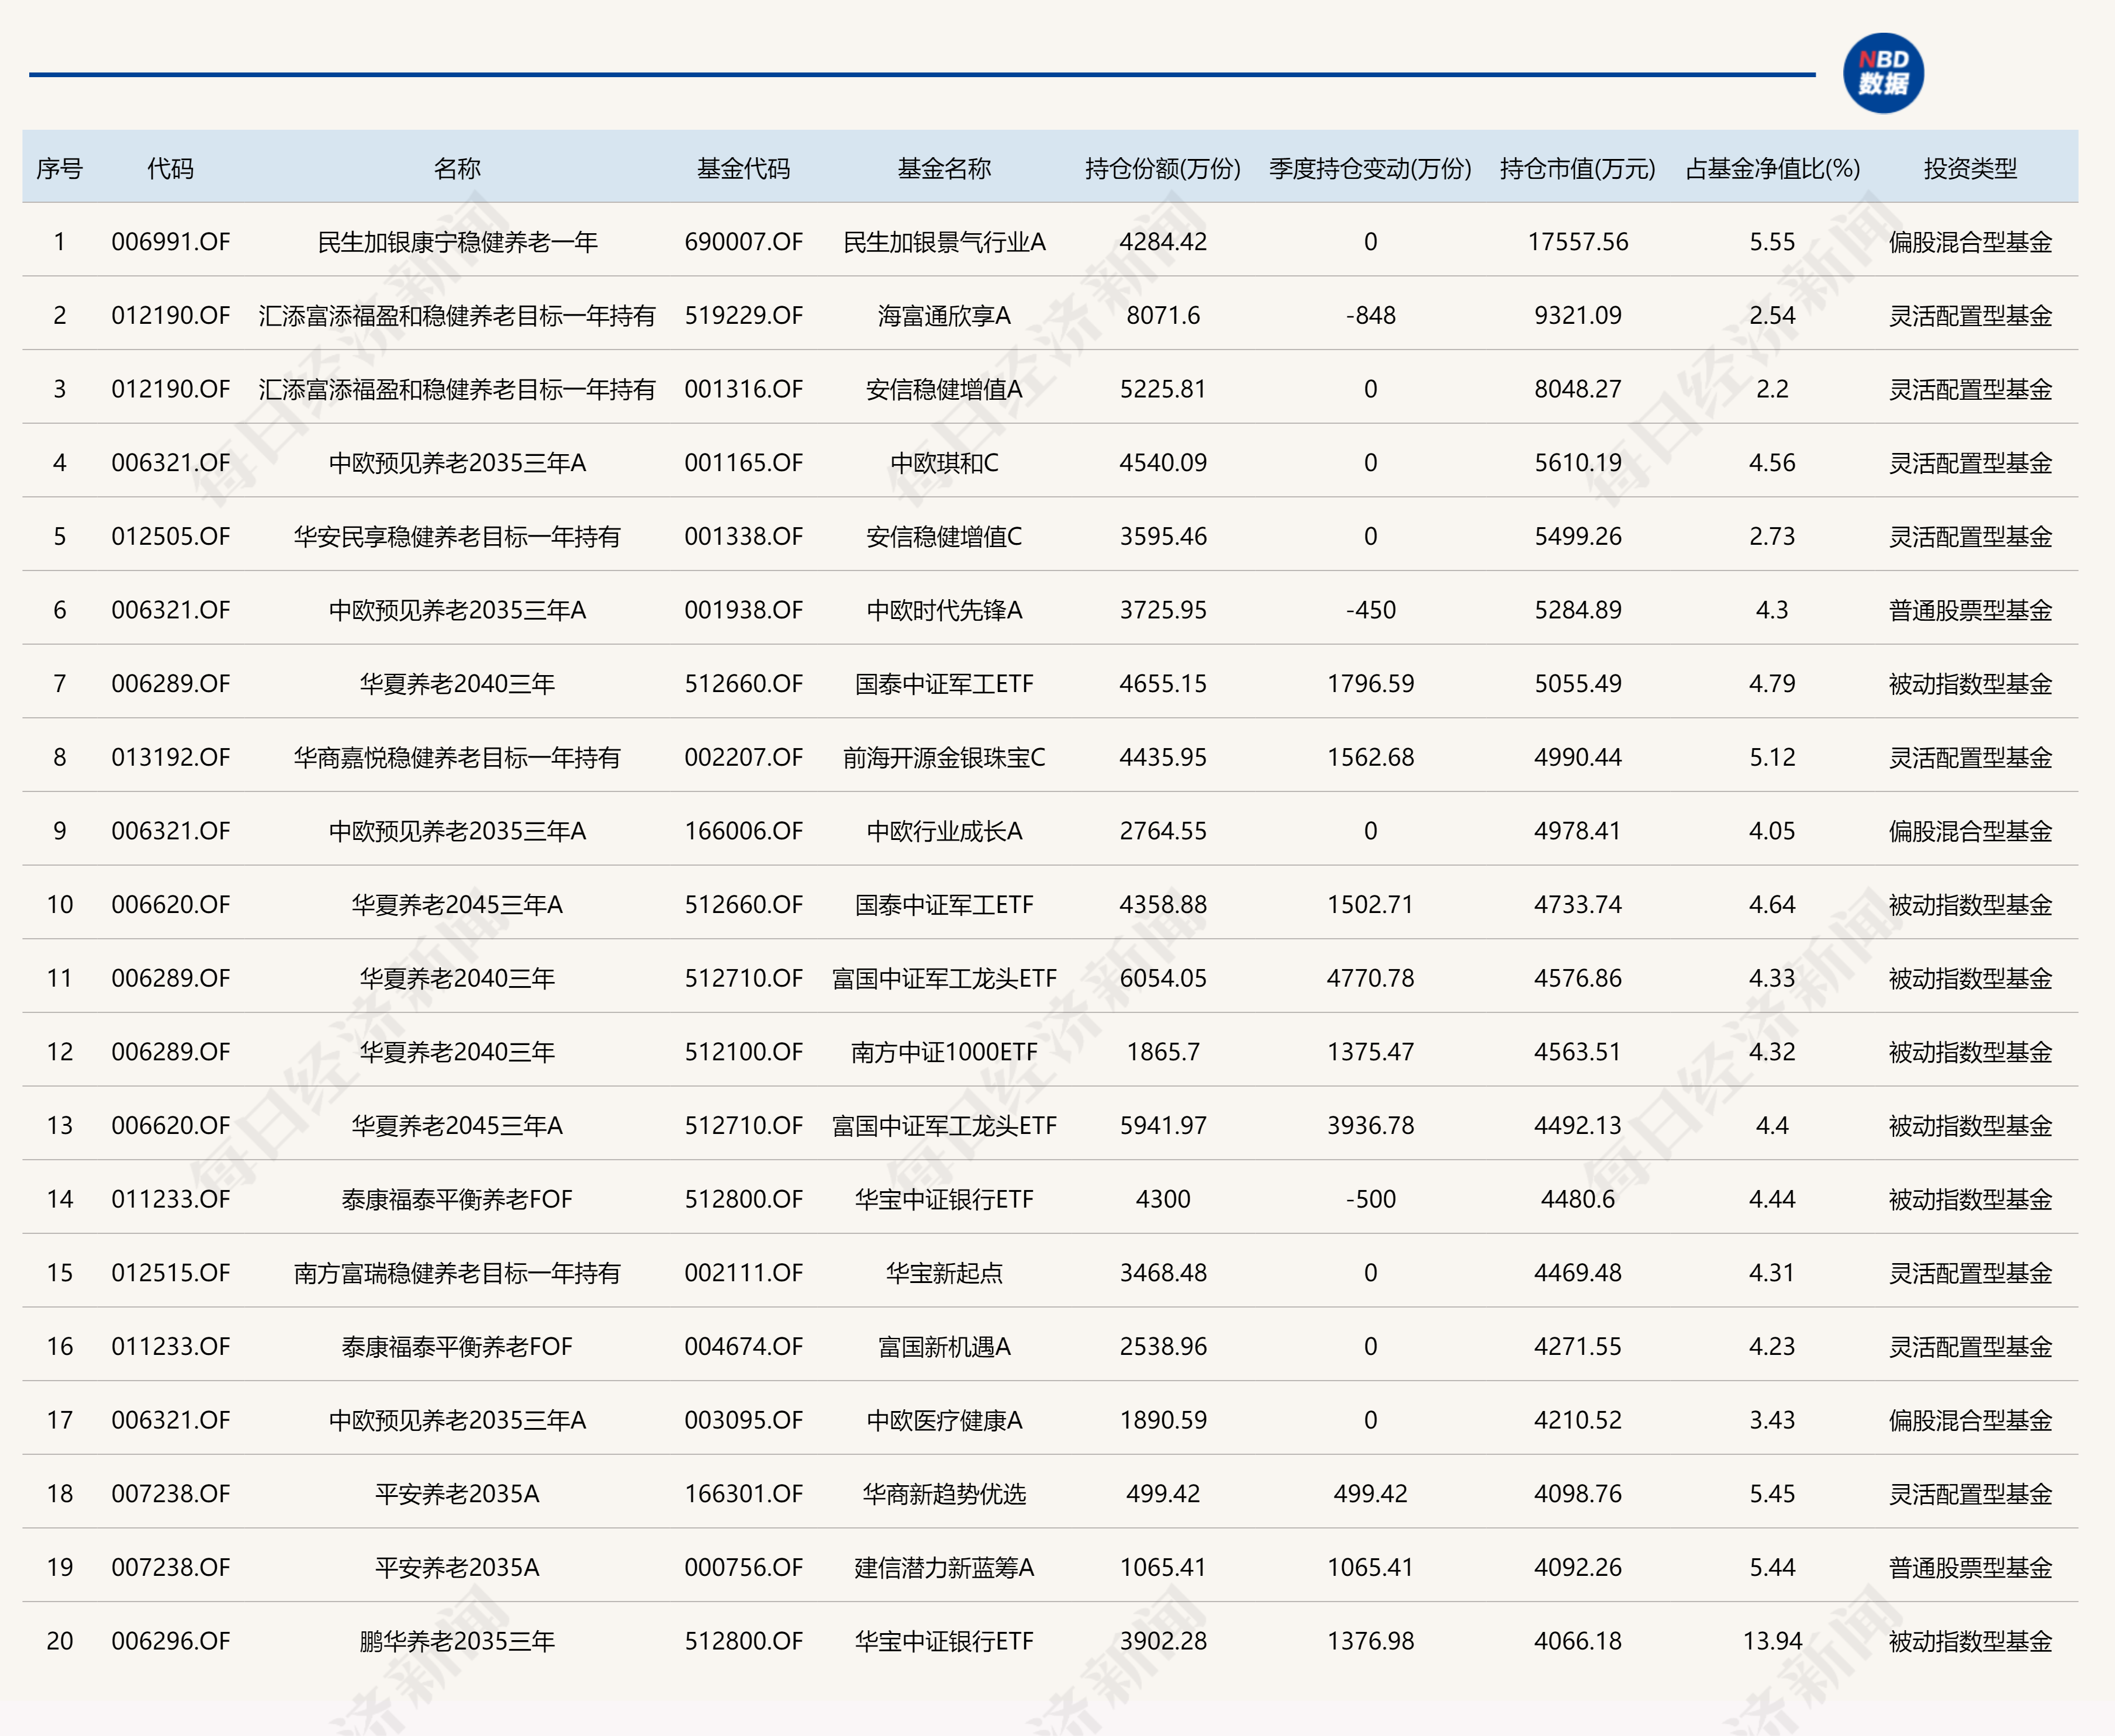Screen dimensions: 2115x1736
Task: Select the 华商嘉悦稳健养老目标一年持有 cell
Action: pos(457,758)
